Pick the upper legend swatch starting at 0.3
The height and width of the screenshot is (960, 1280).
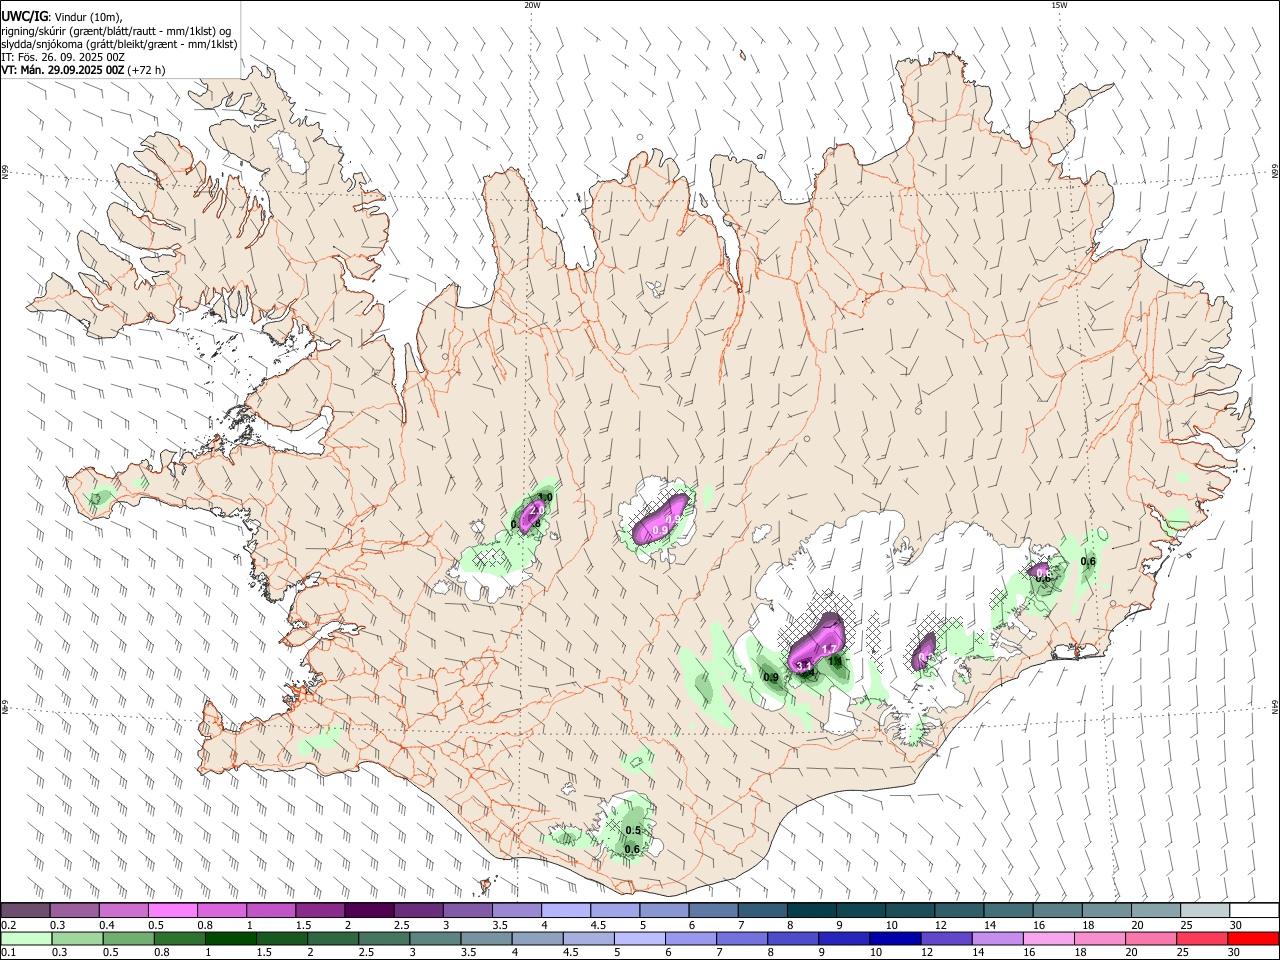point(74,910)
